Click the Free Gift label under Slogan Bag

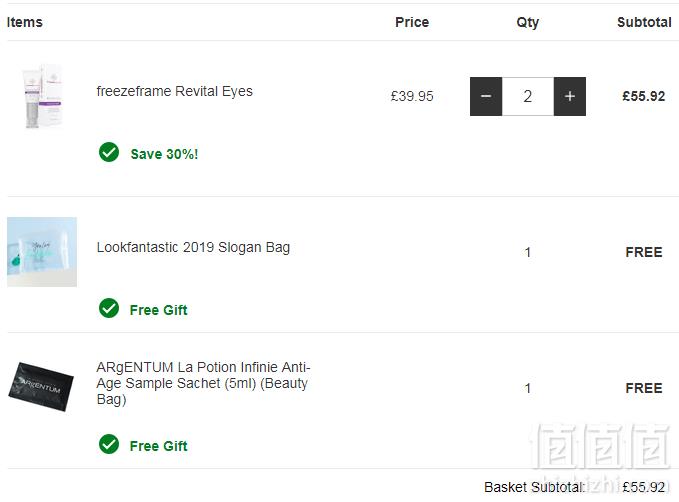[x=158, y=310]
